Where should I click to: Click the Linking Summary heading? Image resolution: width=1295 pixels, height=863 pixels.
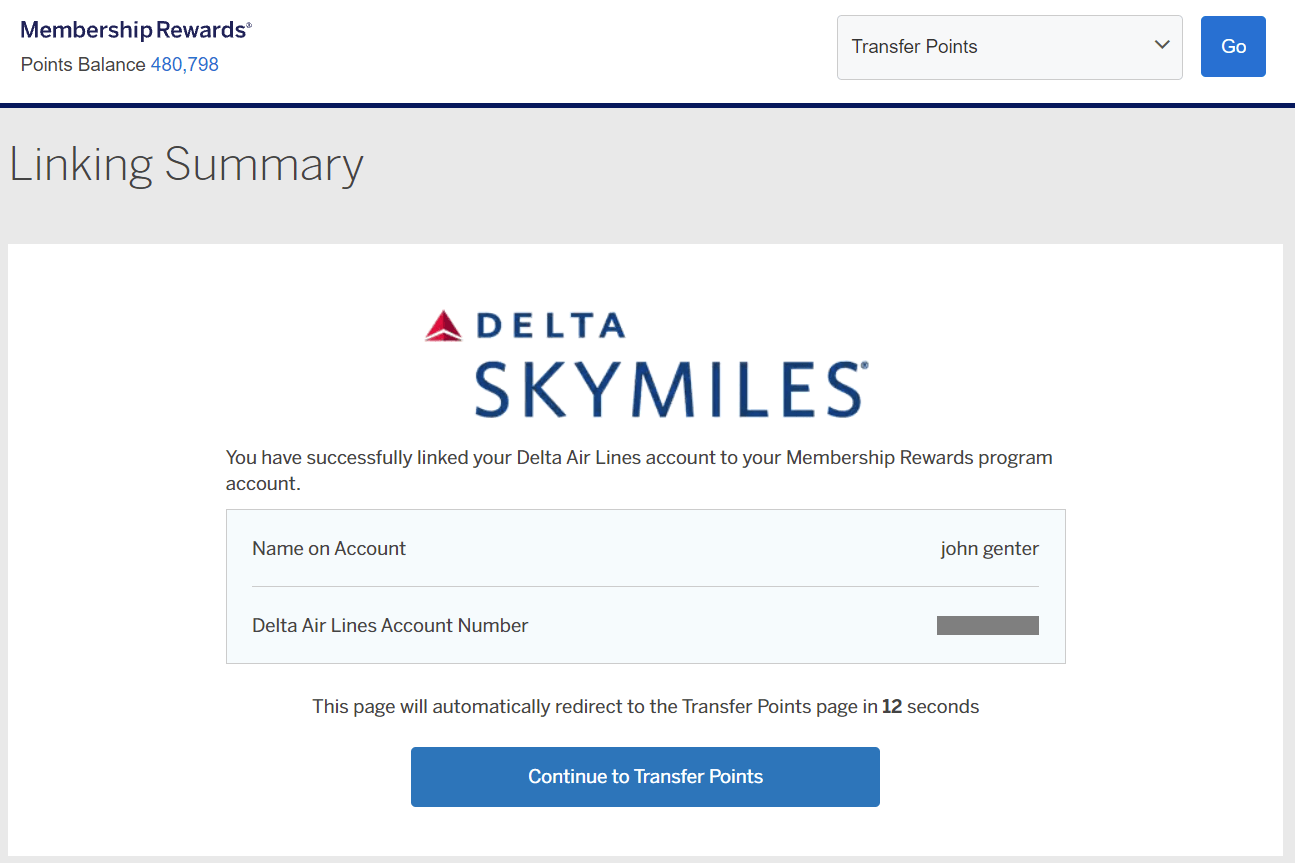point(186,165)
